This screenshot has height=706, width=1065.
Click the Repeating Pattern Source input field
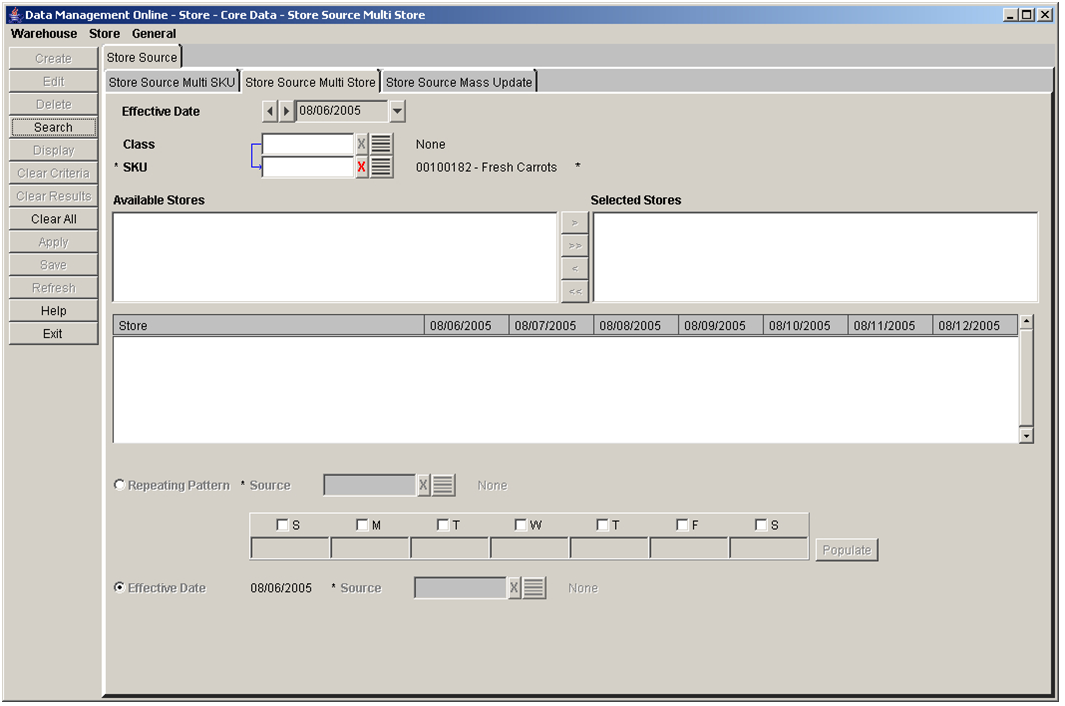[x=370, y=485]
